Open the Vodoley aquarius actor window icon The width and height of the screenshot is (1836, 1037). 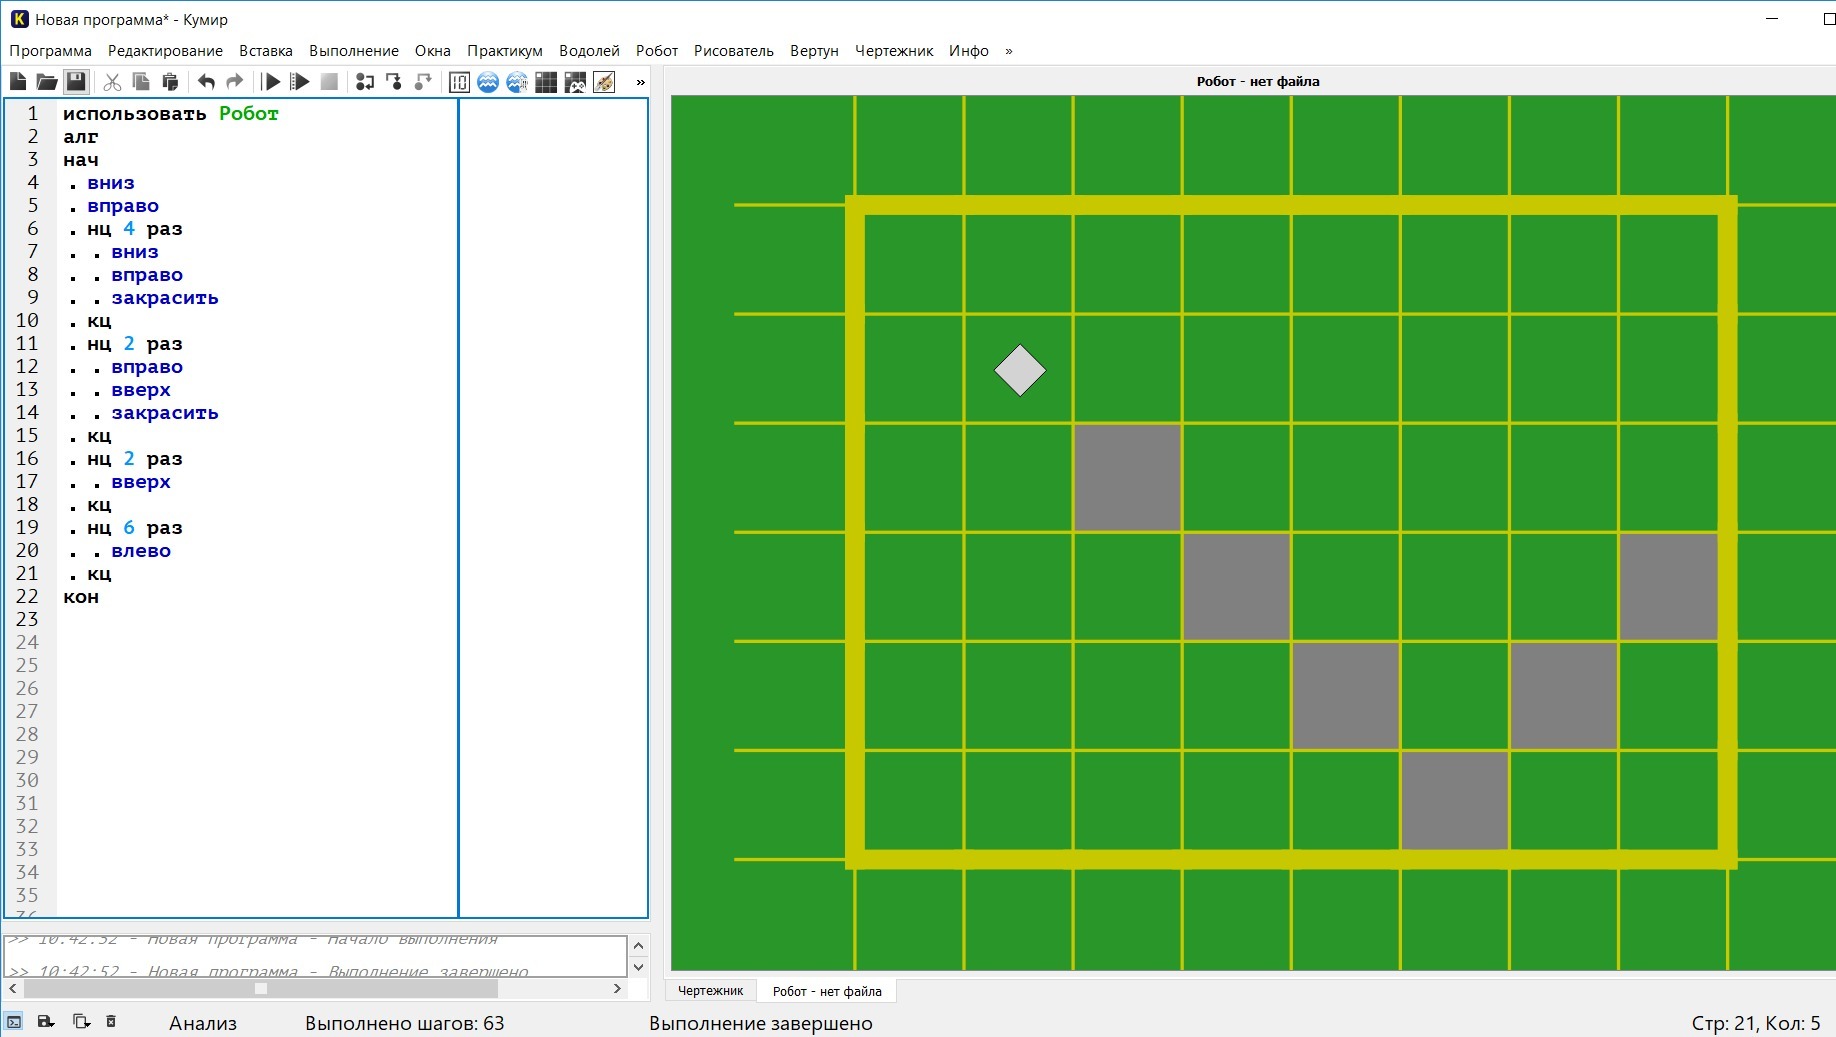488,82
